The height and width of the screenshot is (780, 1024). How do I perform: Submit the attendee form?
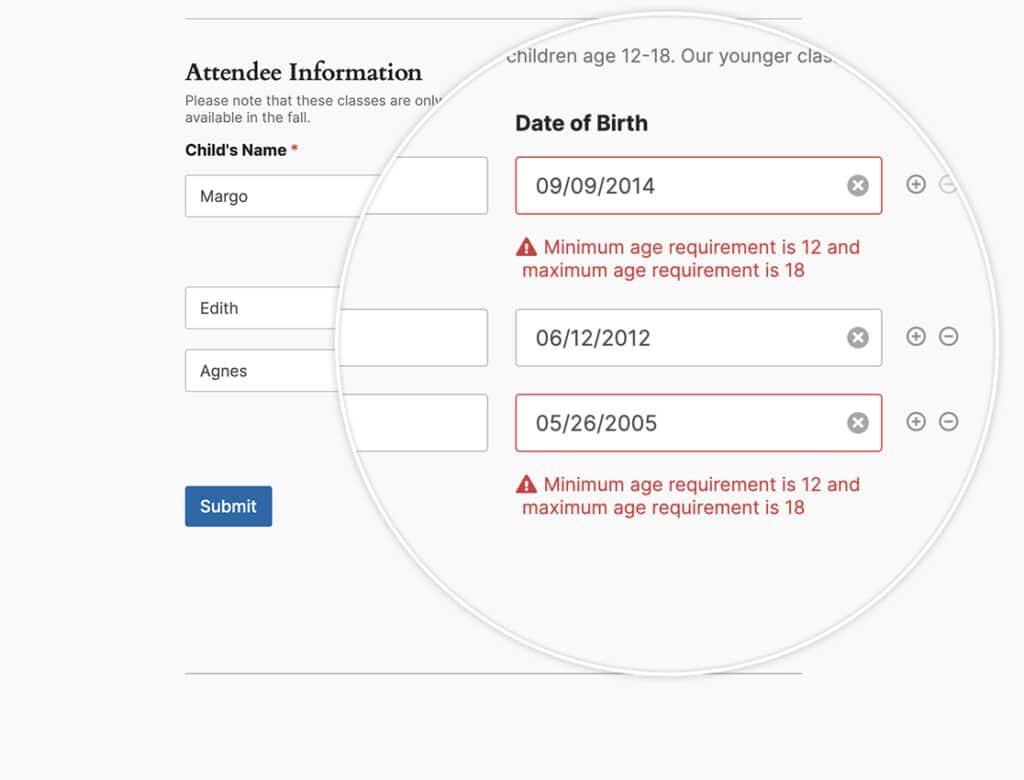click(x=228, y=506)
